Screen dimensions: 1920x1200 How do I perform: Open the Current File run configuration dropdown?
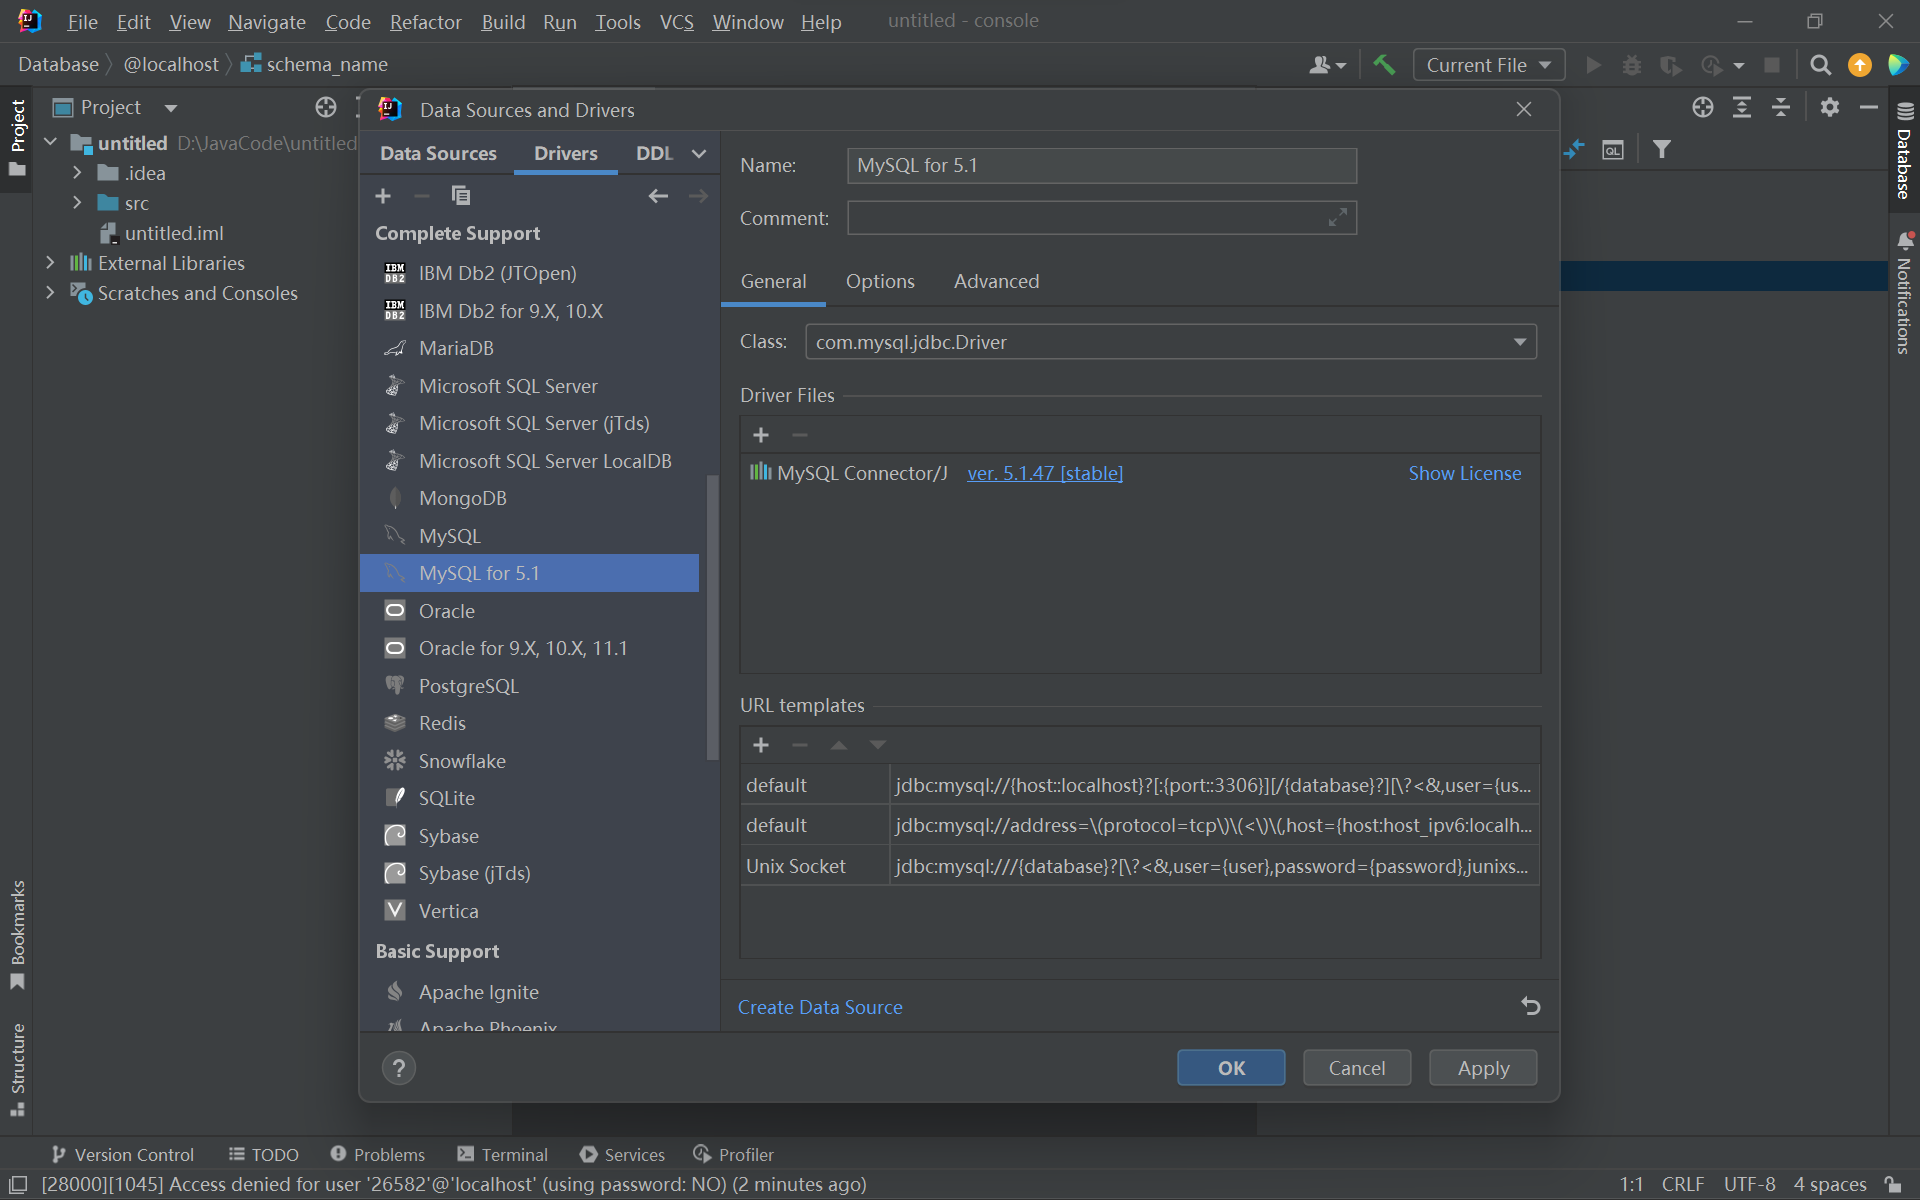coord(1488,65)
